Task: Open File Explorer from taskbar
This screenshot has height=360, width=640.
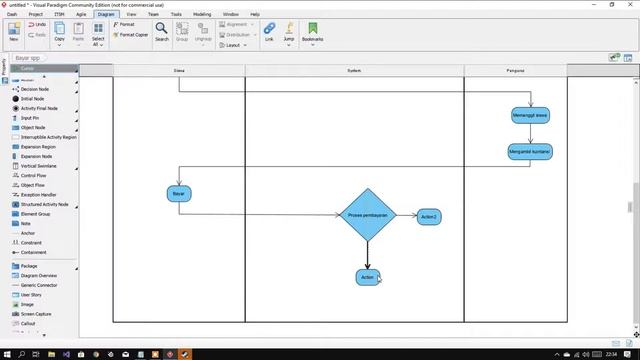Action: [51, 354]
